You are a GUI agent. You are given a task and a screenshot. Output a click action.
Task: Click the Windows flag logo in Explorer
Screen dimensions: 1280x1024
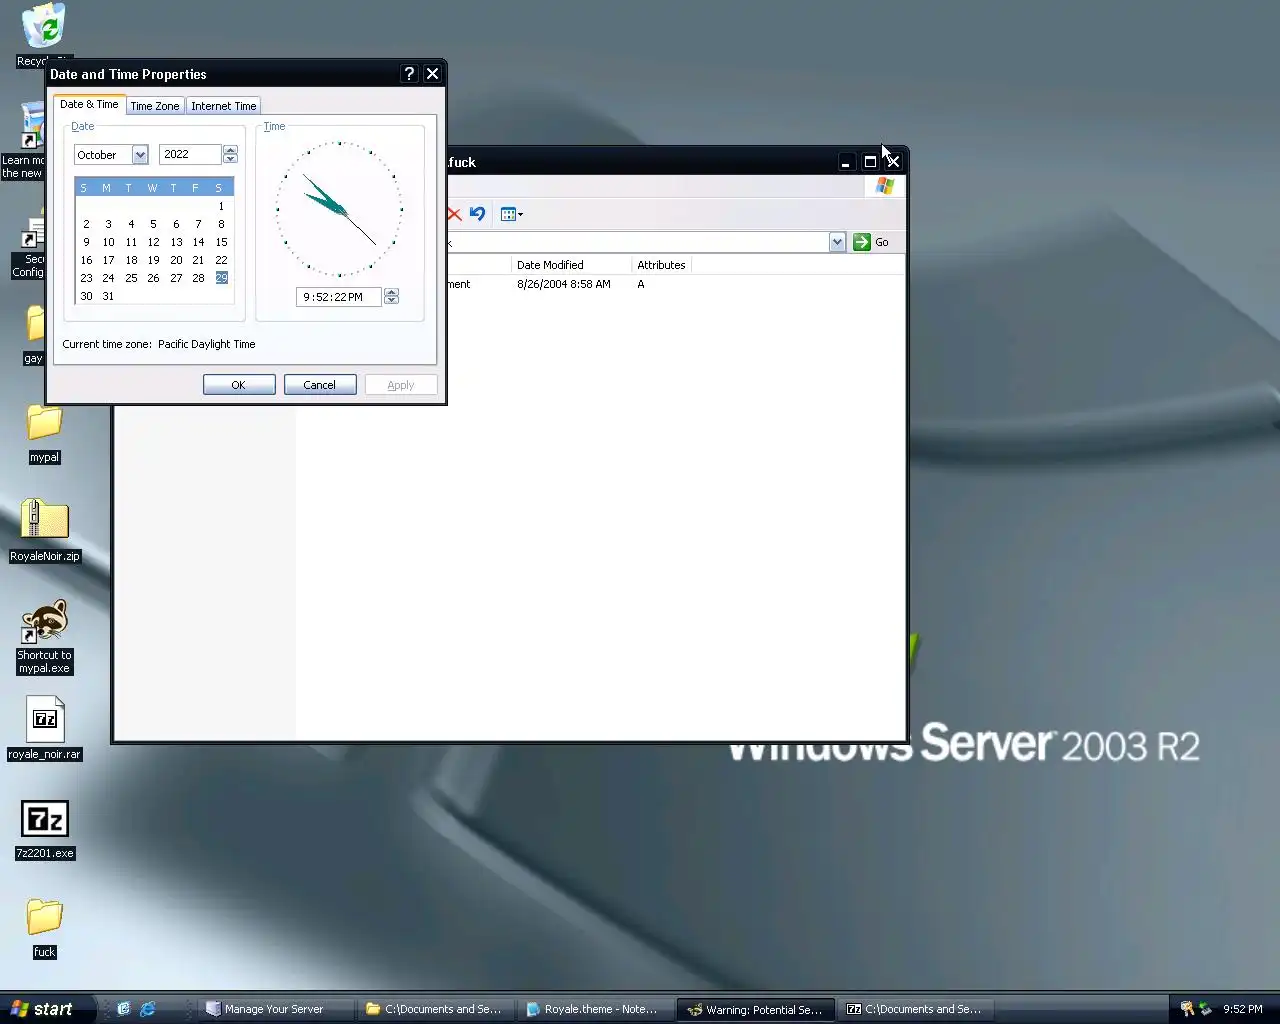[885, 186]
